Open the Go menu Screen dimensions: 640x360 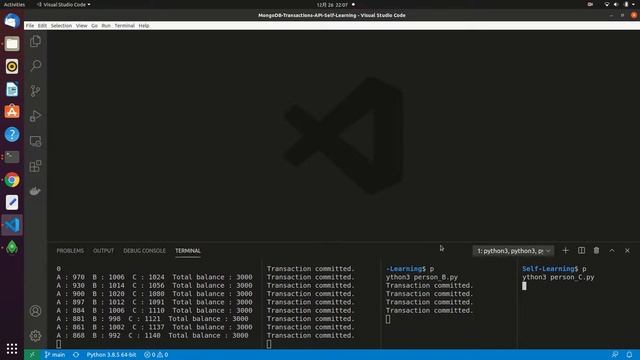[x=94, y=25]
